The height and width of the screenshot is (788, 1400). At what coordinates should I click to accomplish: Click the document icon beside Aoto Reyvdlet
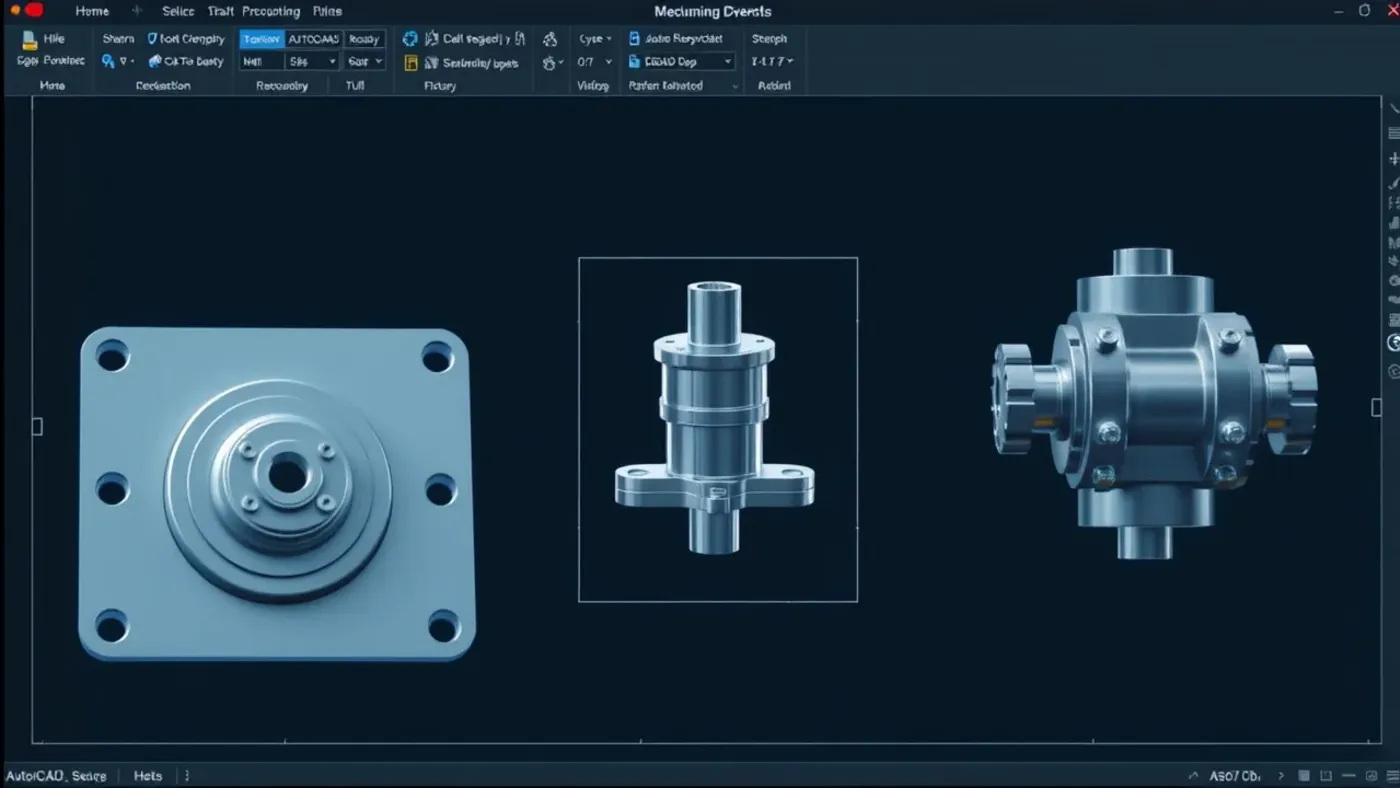click(x=635, y=39)
